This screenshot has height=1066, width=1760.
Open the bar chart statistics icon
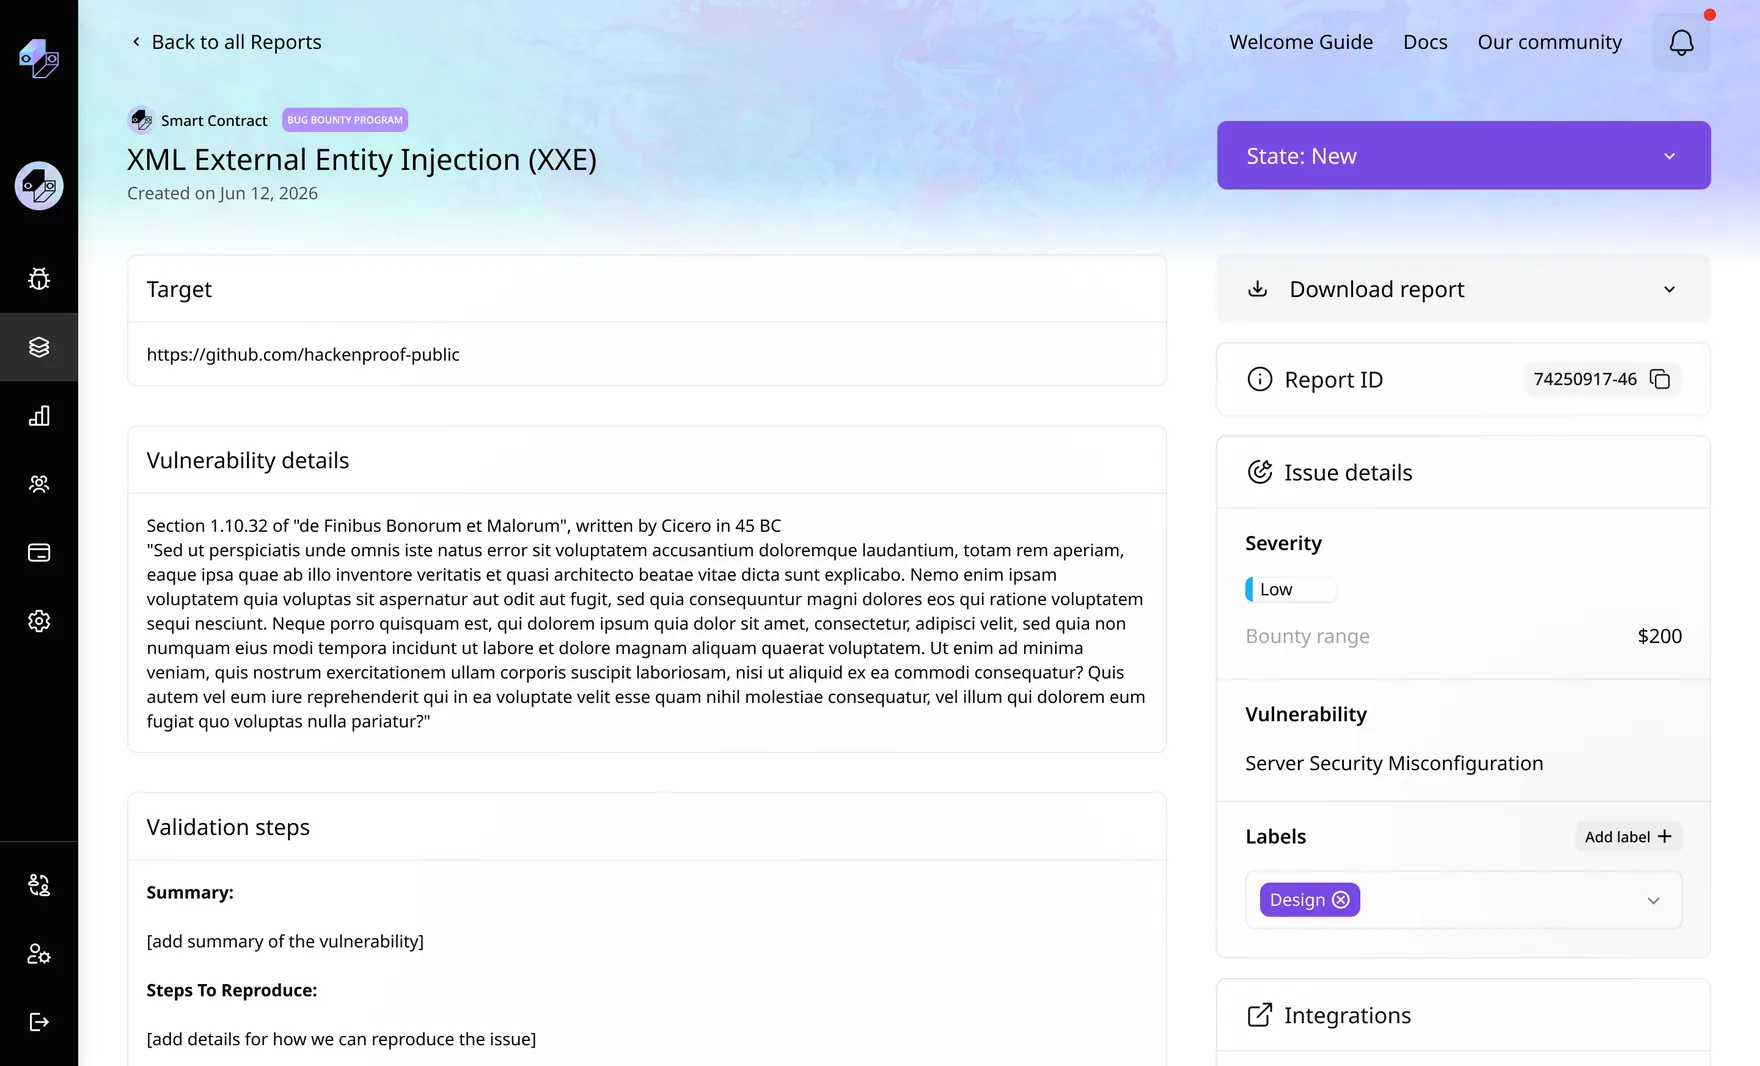[39, 416]
